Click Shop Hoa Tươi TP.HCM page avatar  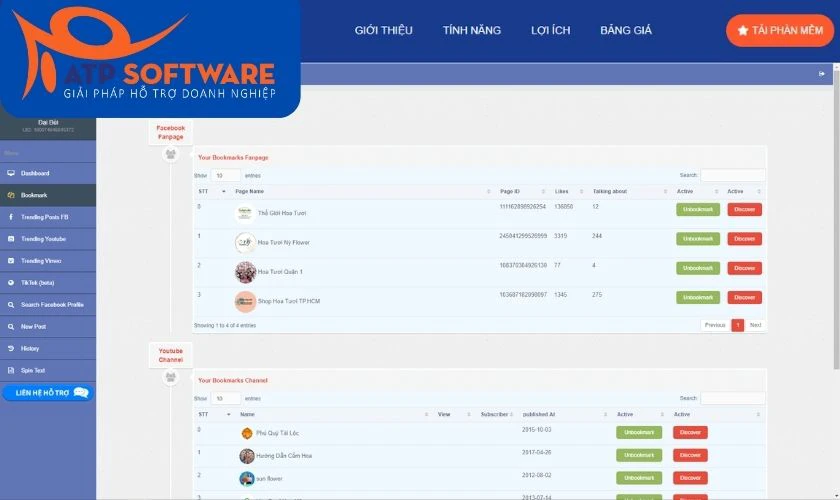[245, 302]
